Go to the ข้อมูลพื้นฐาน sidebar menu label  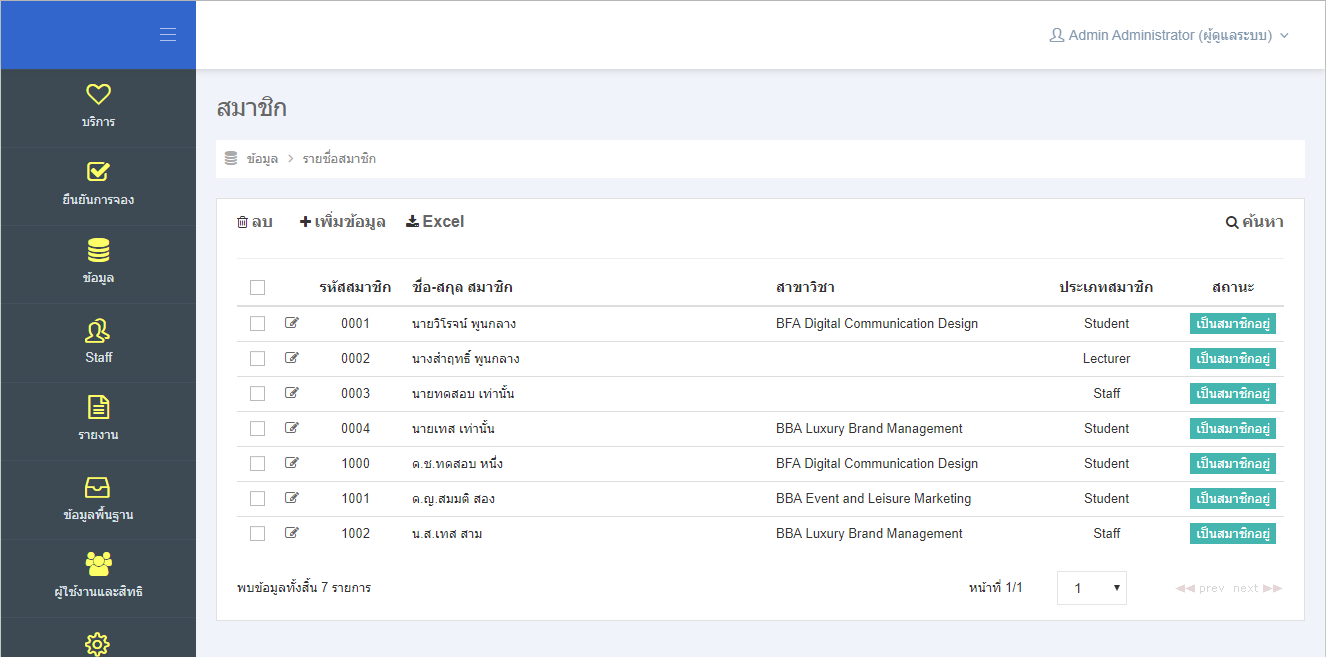98,515
